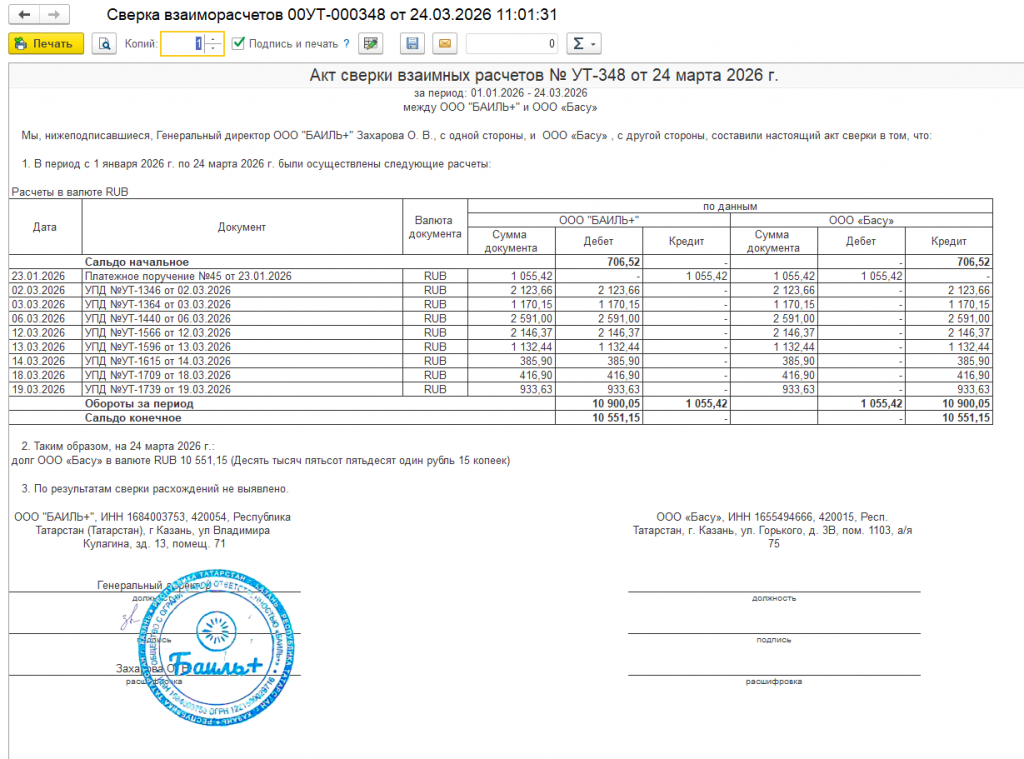Select cell 'УПД №УТ-1596 от 13.03.2026'
1024x759 pixels.
coord(242,347)
